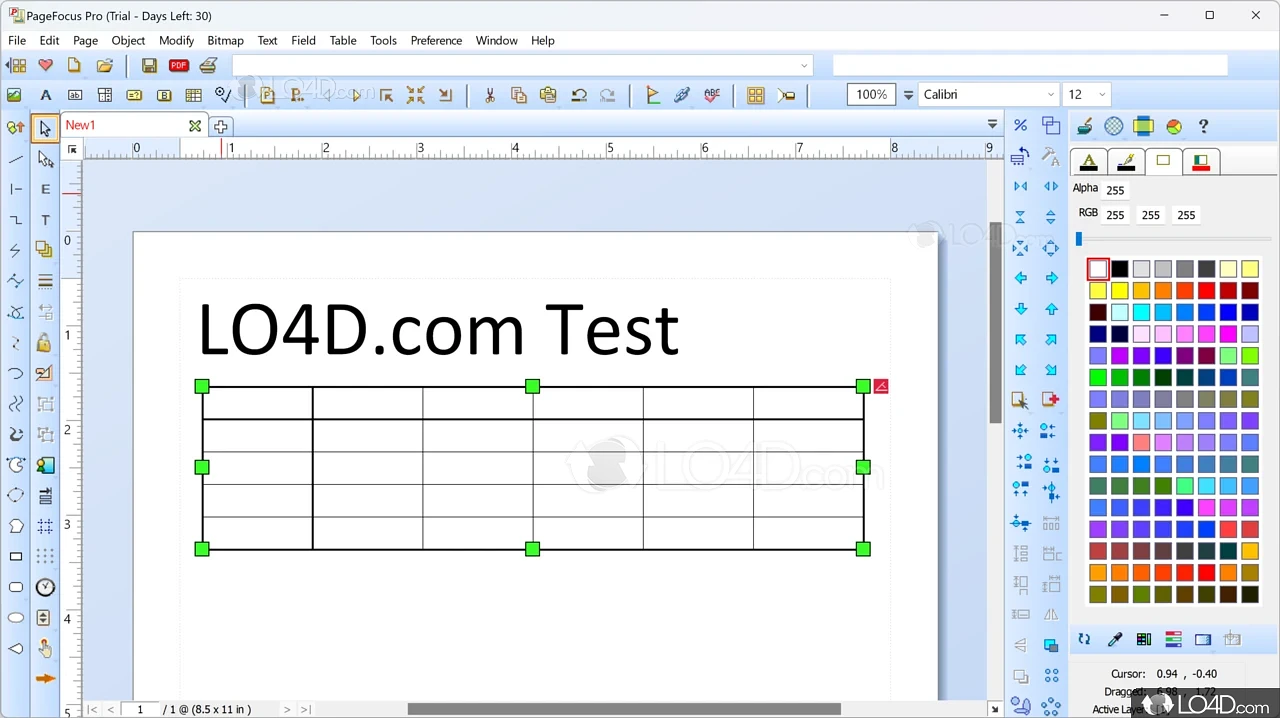
Task: Open the table creation tool on the toolbar
Action: (193, 94)
